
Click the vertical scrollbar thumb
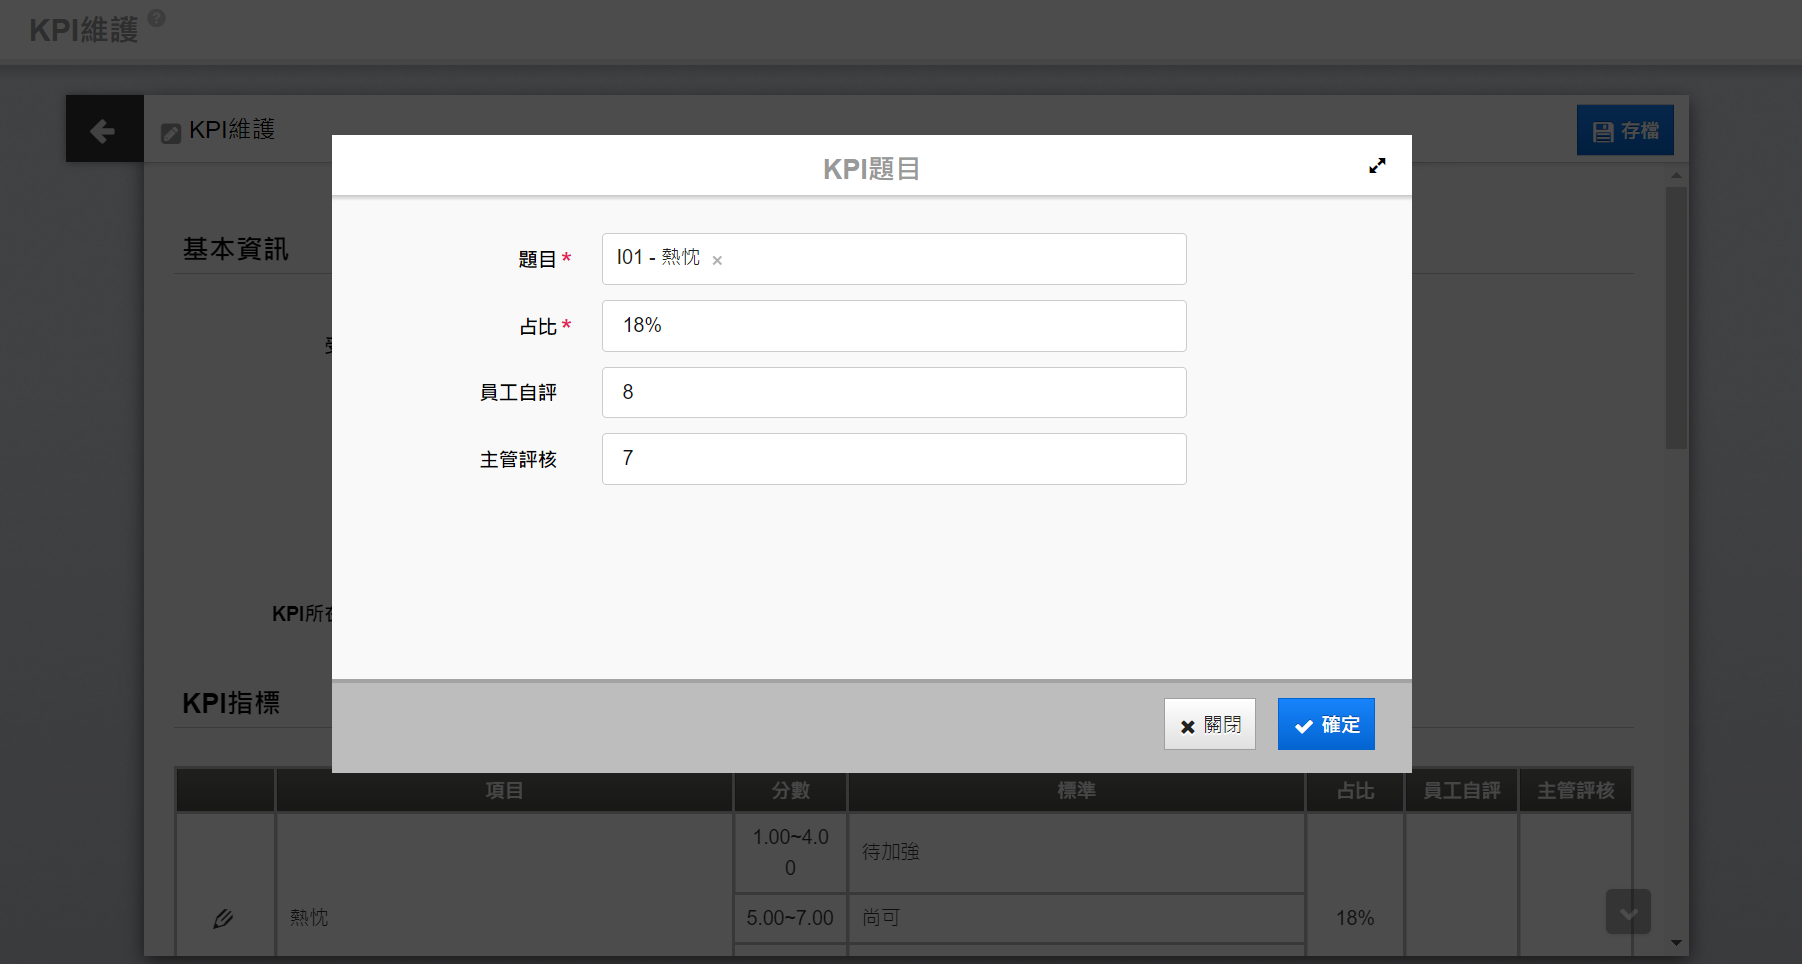click(1676, 318)
